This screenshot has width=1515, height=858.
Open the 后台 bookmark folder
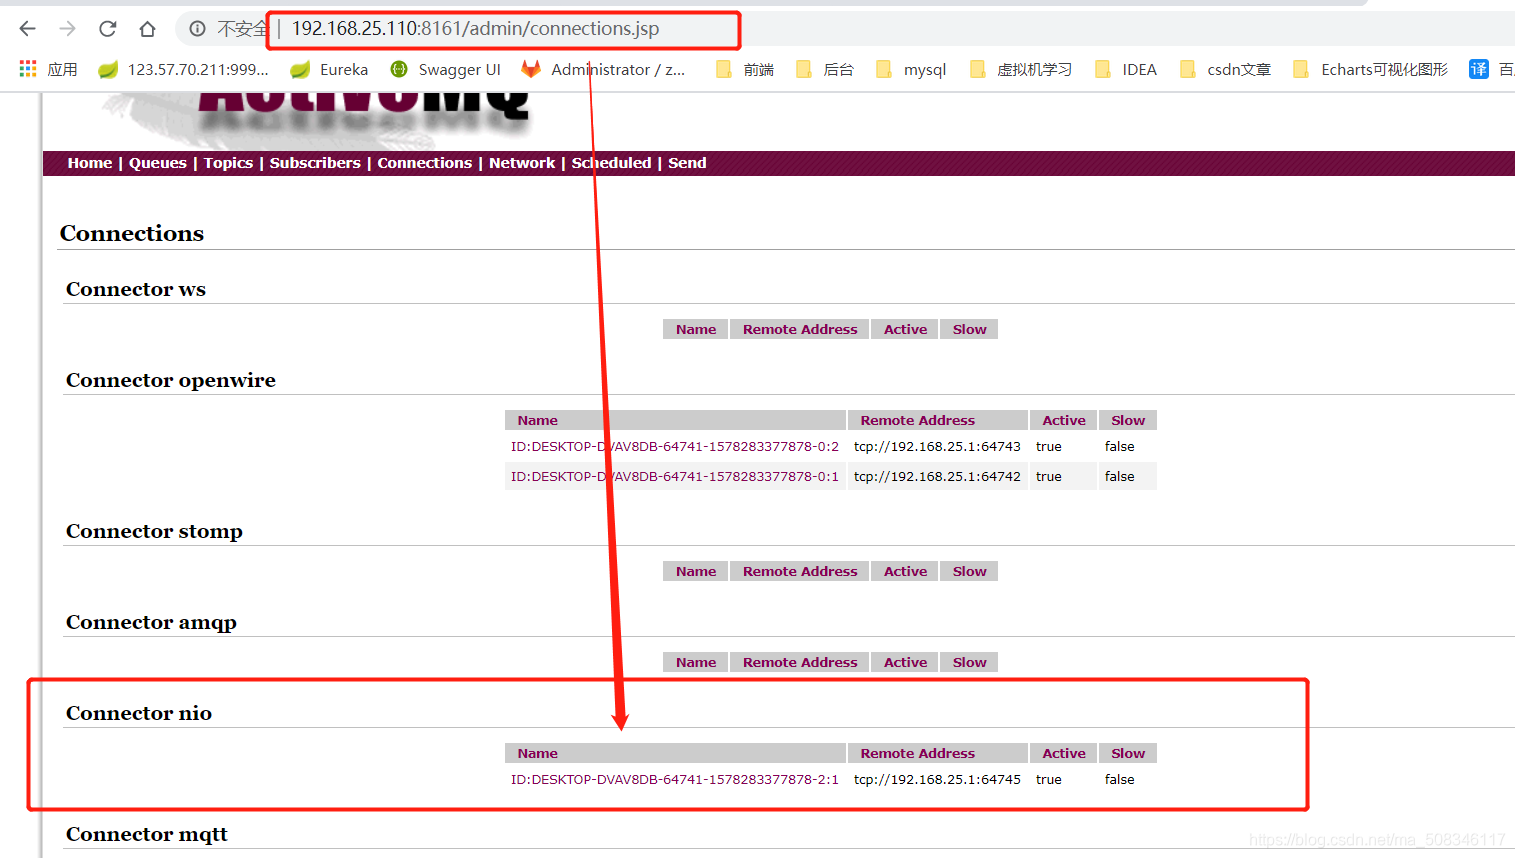point(825,69)
